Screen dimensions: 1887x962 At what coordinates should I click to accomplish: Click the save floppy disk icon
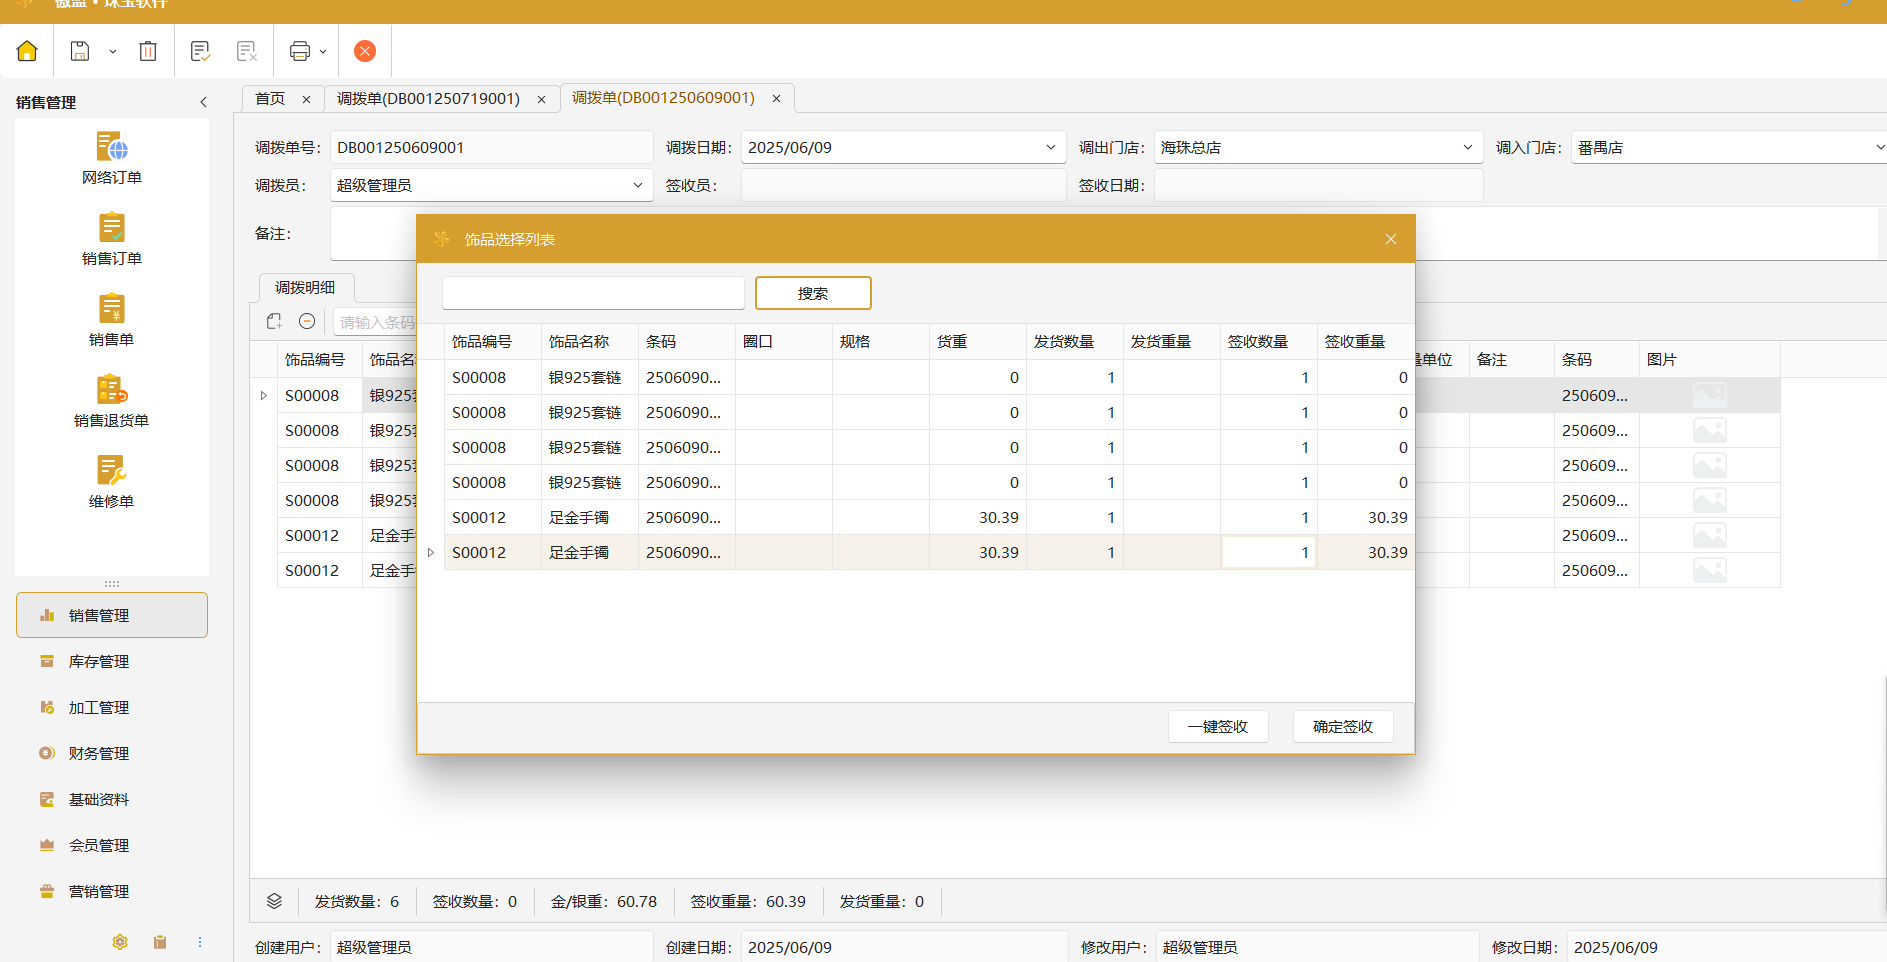point(80,51)
